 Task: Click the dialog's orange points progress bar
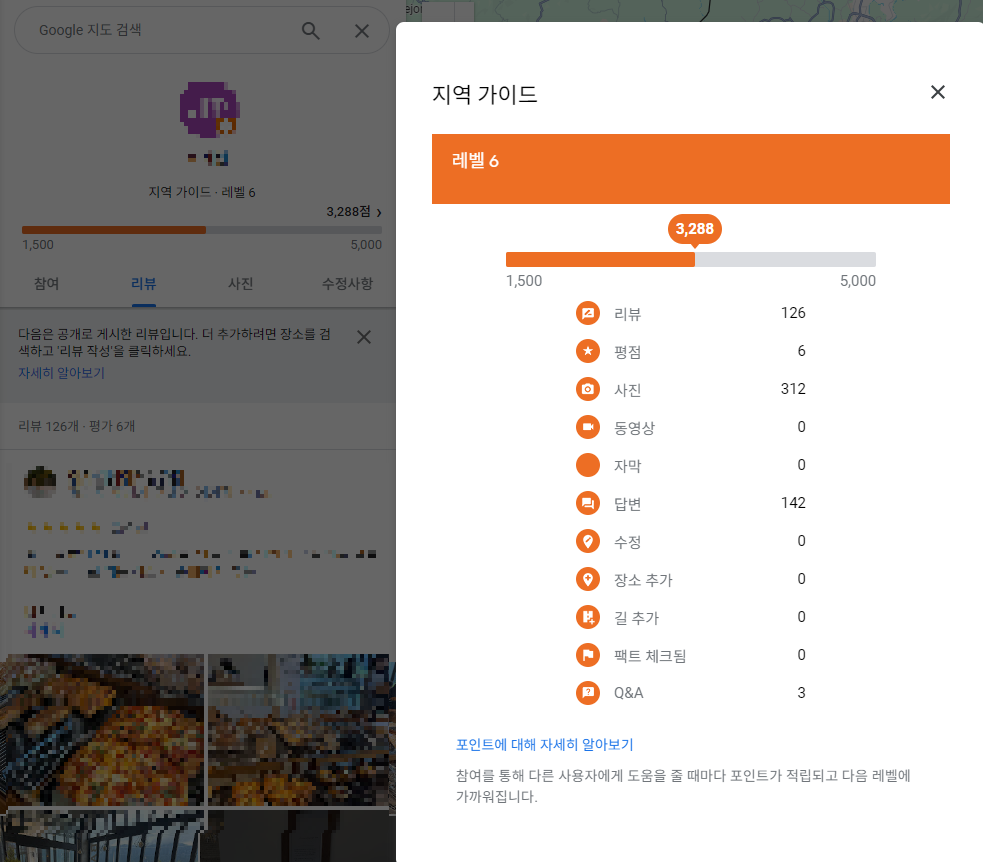pos(691,260)
